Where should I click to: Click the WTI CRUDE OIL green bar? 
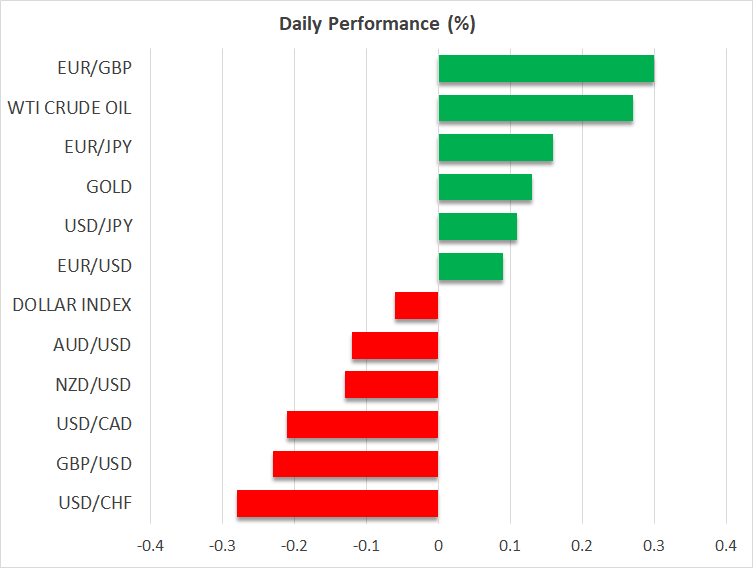535,108
